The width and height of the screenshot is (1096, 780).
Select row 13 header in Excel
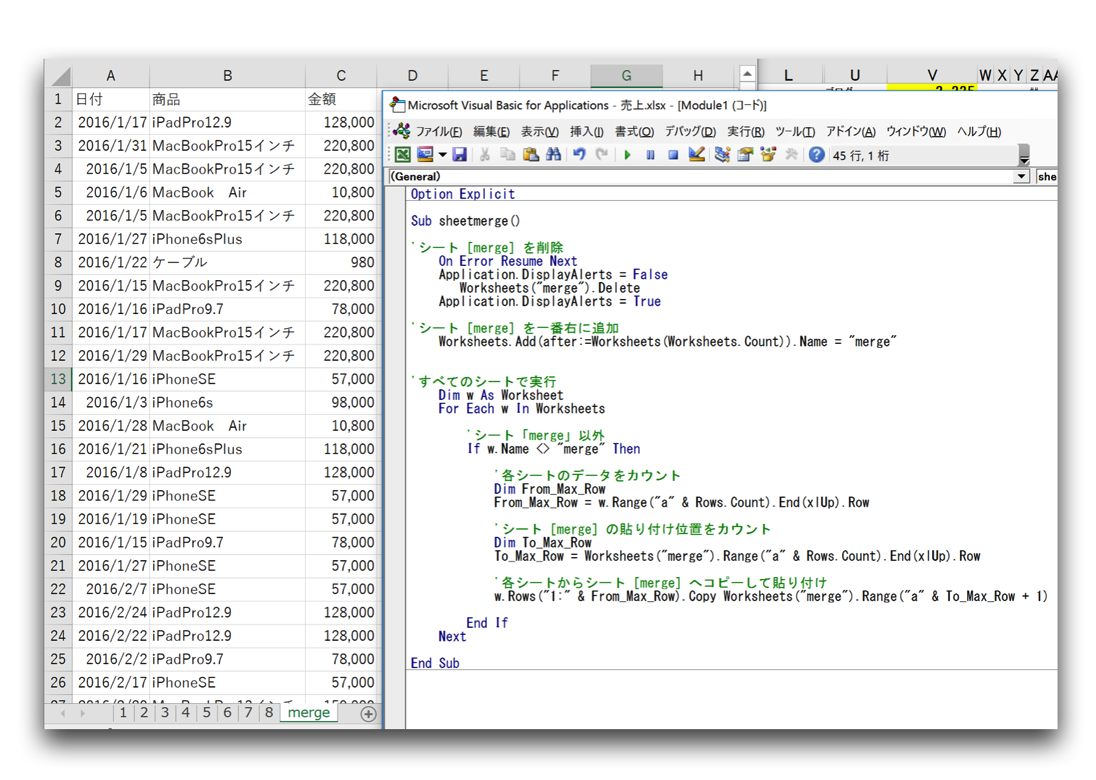pos(58,379)
